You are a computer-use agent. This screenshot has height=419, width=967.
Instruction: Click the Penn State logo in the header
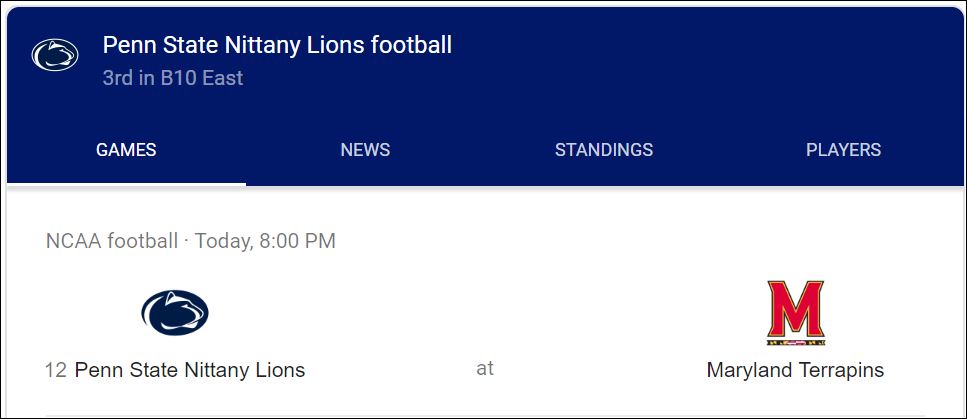click(55, 55)
